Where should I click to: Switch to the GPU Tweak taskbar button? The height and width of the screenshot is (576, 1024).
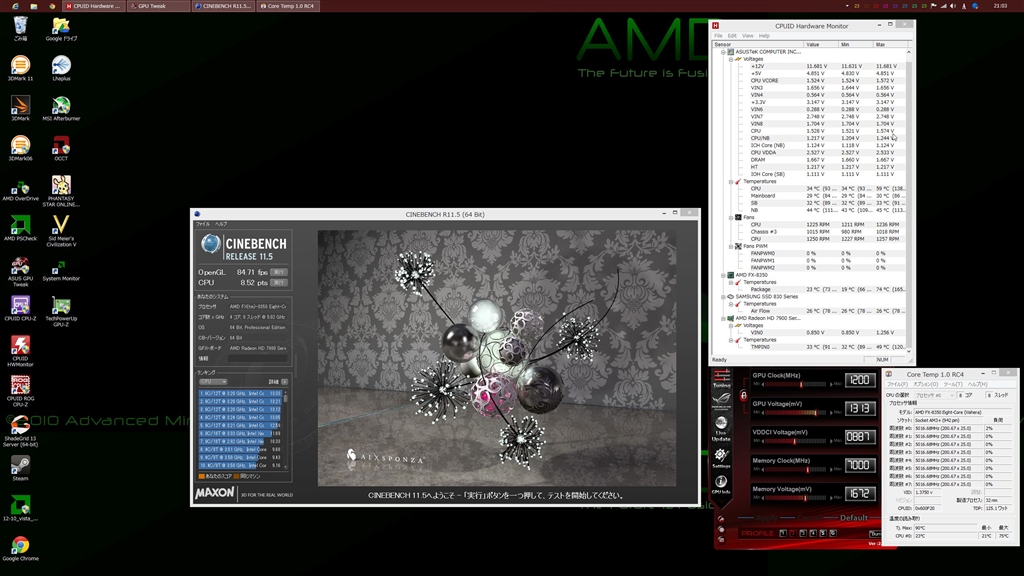point(159,6)
